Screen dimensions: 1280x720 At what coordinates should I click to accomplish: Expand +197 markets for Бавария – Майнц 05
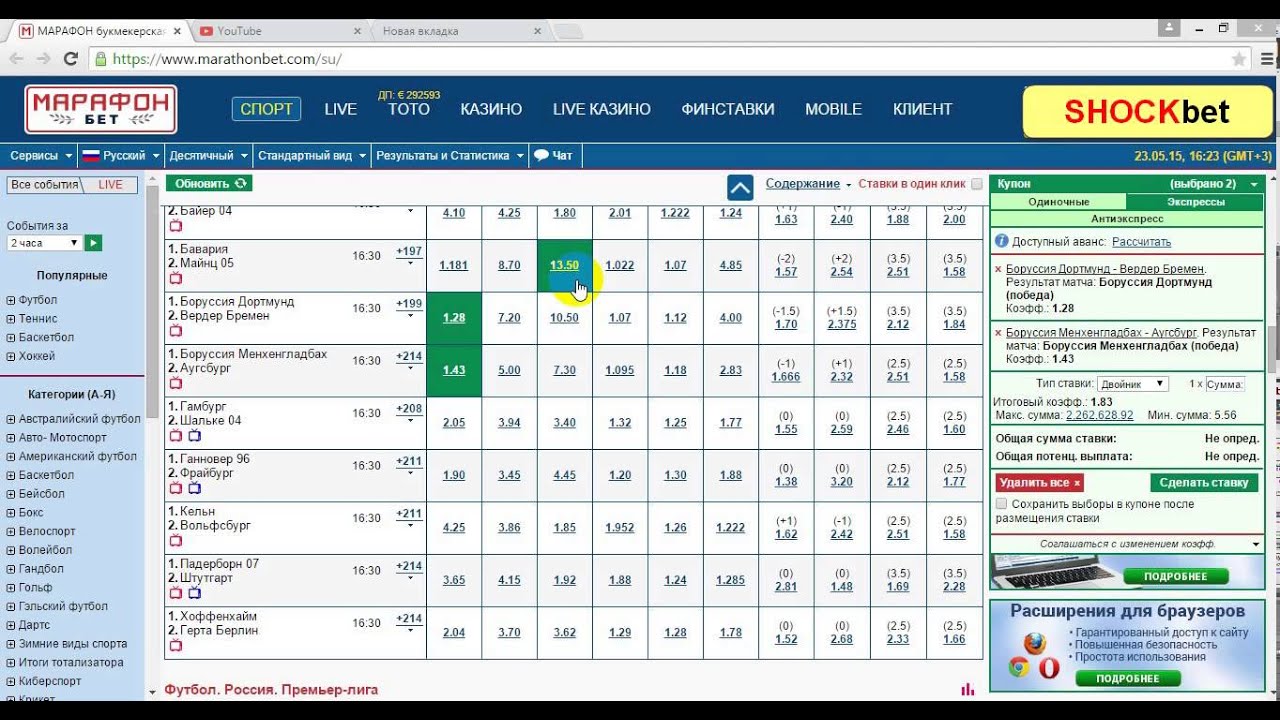pos(409,255)
